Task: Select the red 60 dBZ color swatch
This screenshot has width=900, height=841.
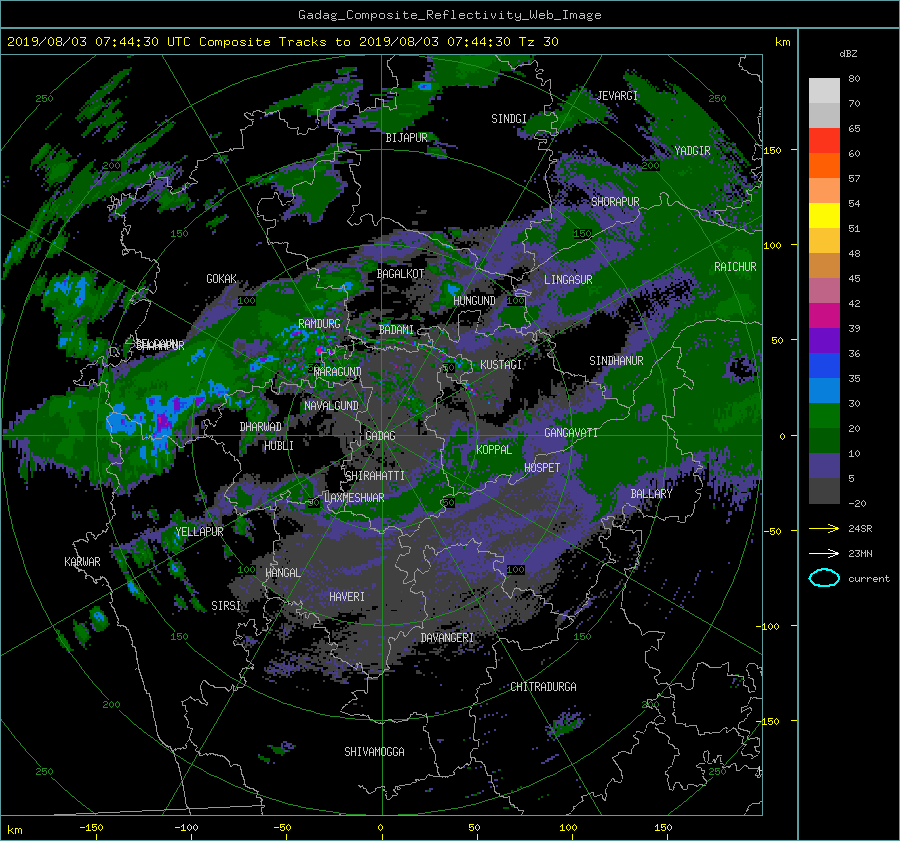Action: click(x=824, y=140)
